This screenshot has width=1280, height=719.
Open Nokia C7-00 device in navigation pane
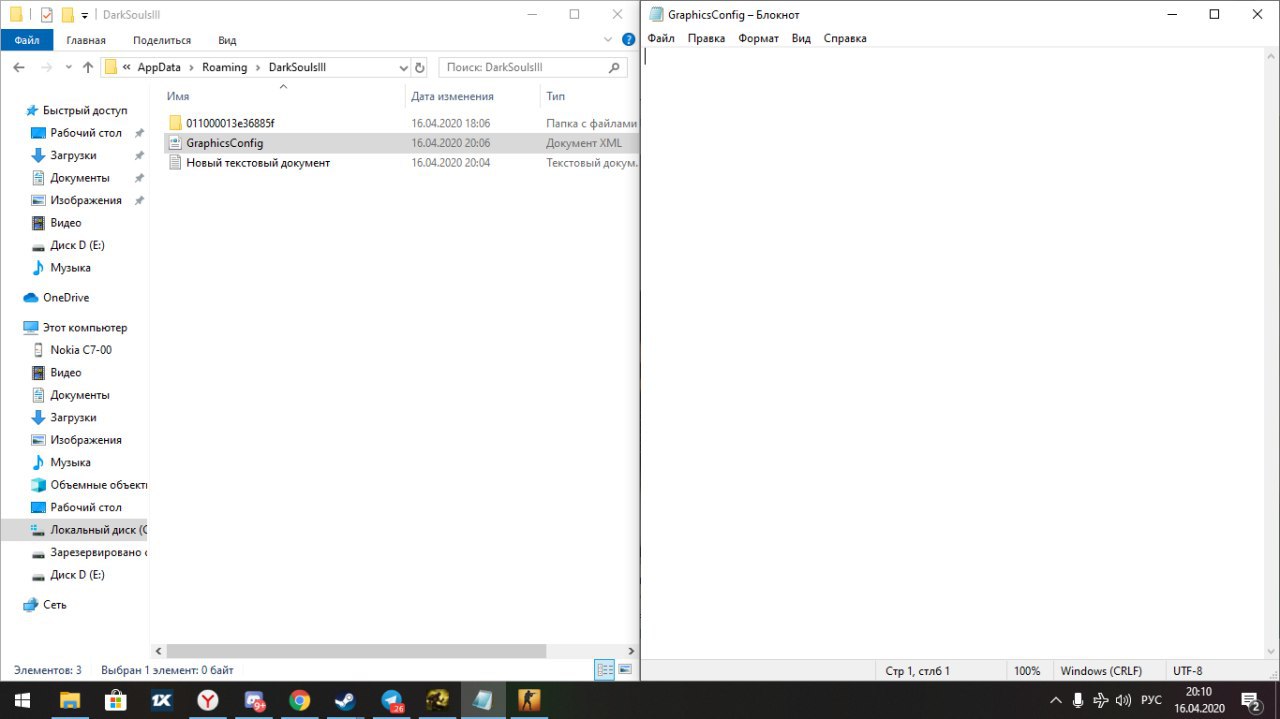click(81, 350)
